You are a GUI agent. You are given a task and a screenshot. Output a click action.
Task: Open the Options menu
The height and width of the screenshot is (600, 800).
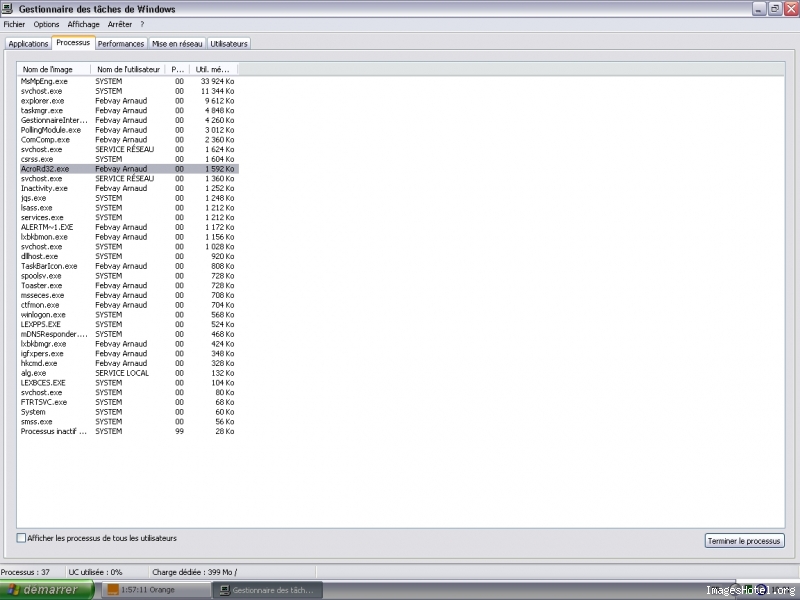[46, 24]
